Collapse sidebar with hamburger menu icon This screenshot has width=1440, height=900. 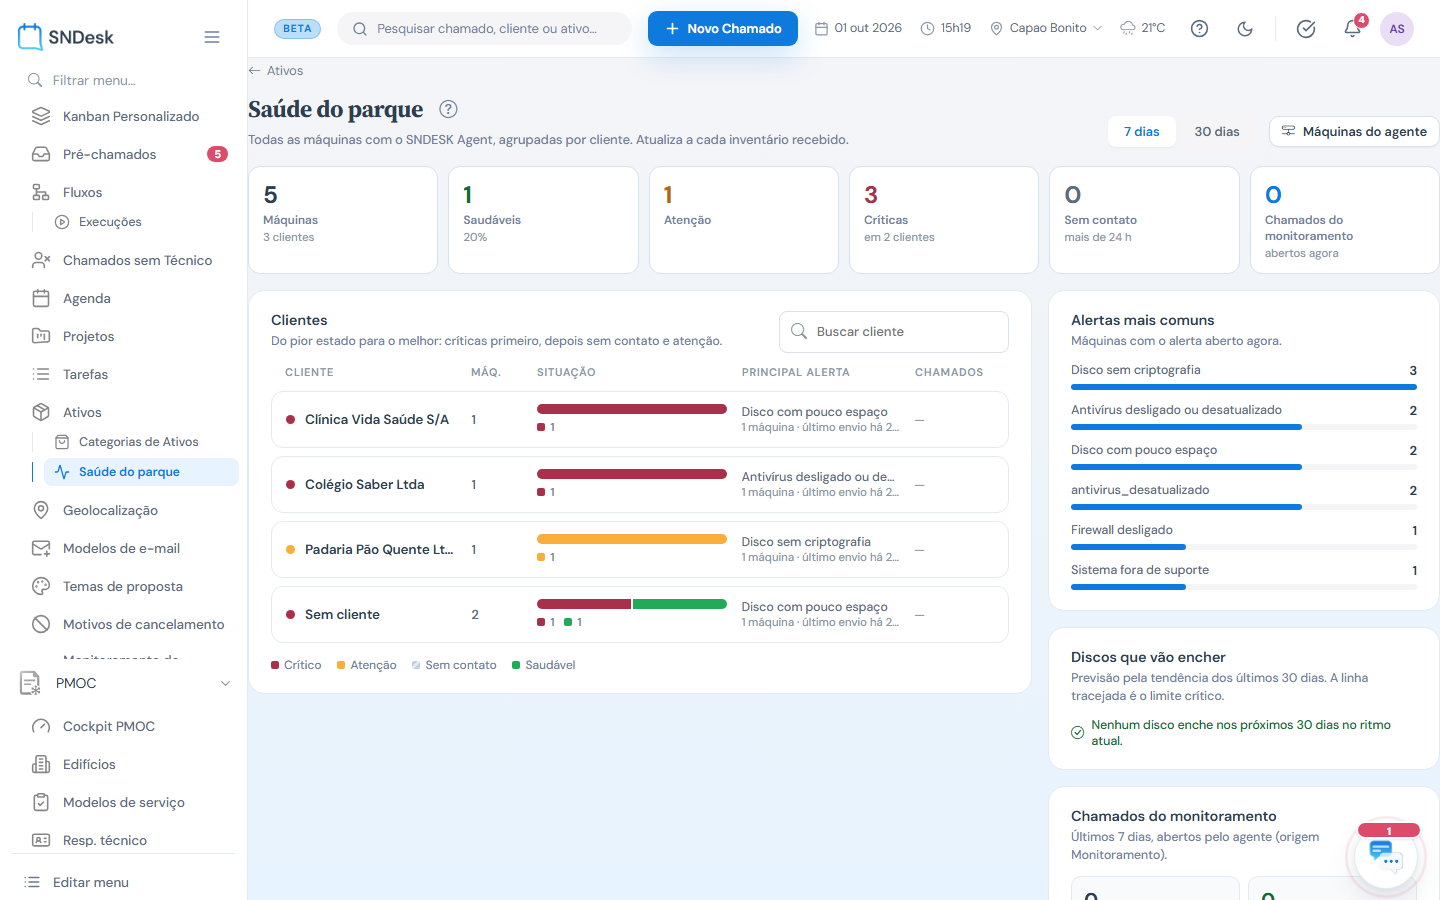212,37
